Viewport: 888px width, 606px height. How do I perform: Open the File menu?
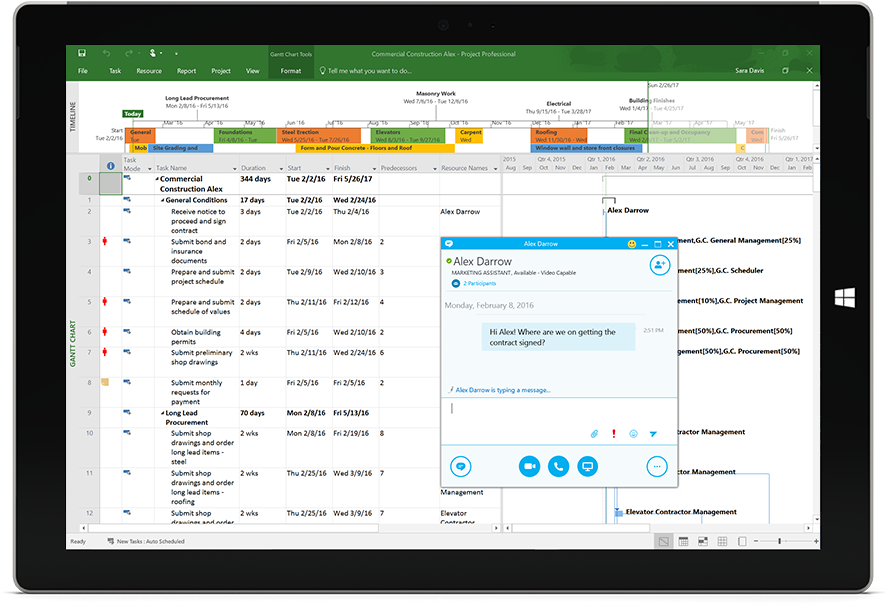point(83,71)
